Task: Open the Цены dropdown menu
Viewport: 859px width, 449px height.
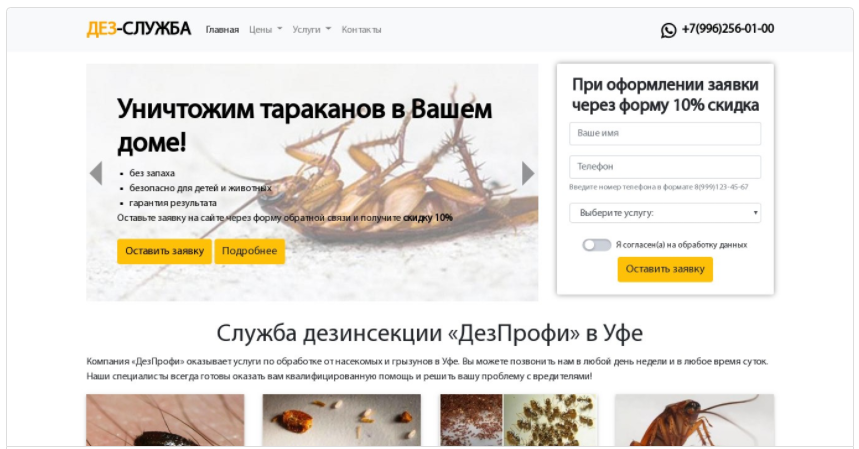Action: [x=265, y=30]
